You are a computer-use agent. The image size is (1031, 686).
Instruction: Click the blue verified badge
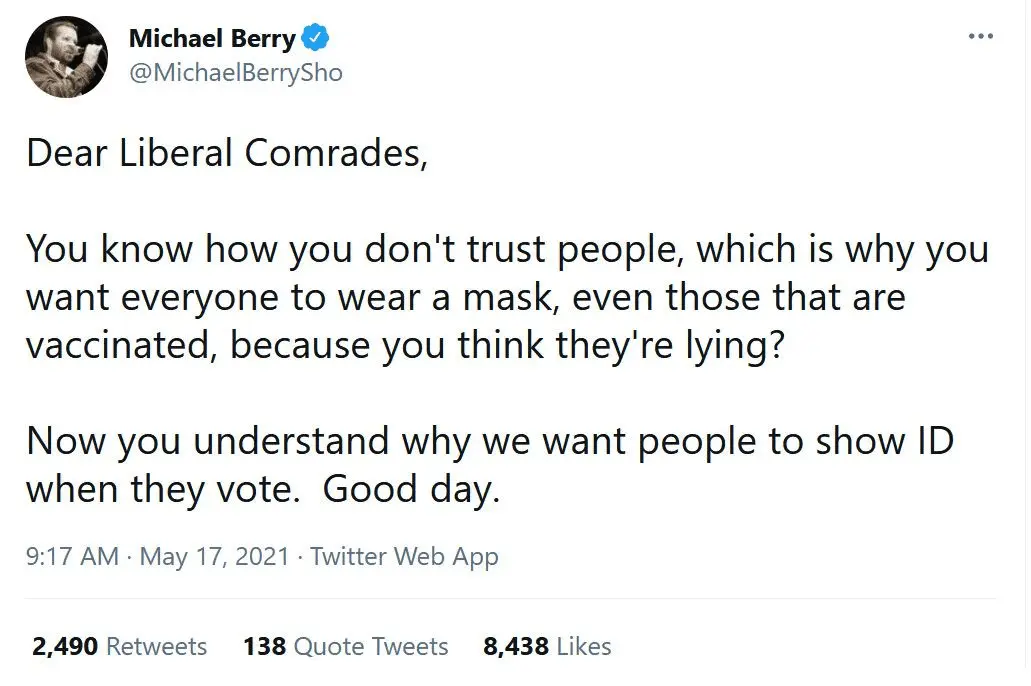(317, 39)
